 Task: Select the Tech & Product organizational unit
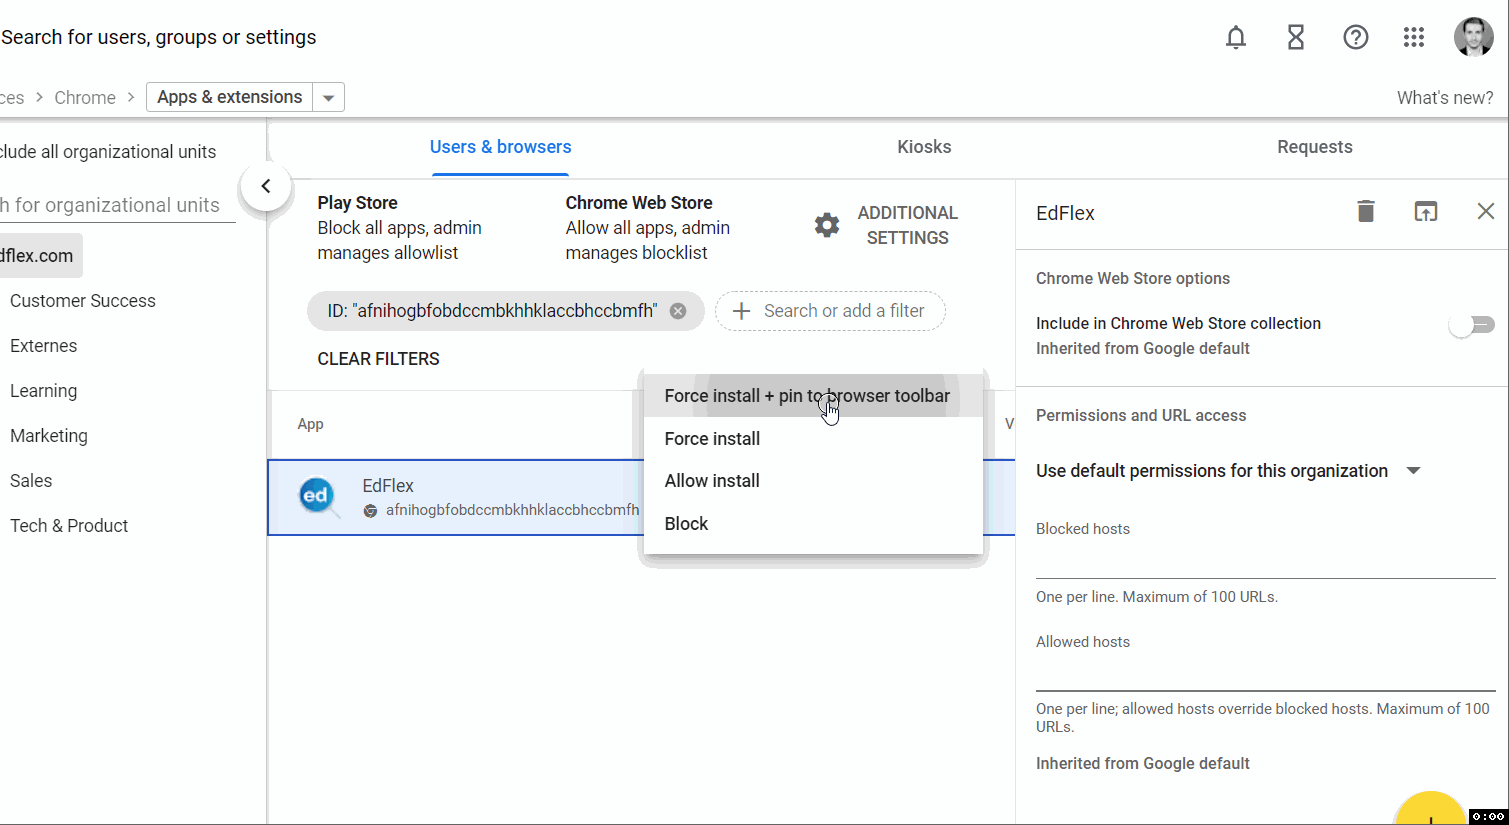tap(69, 526)
